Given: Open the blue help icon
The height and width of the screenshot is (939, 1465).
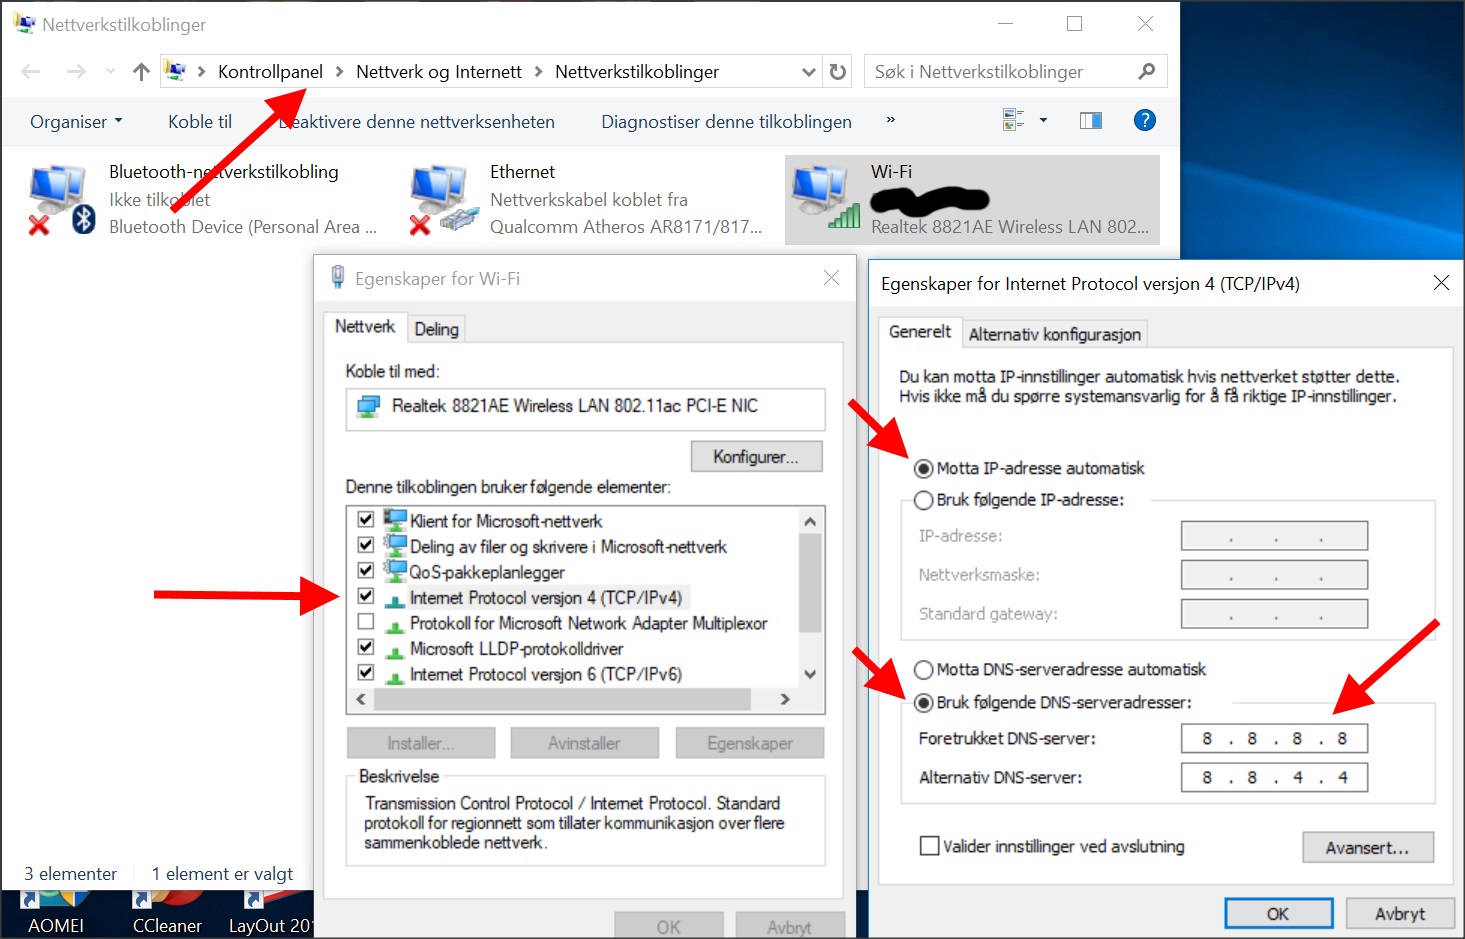Looking at the screenshot, I should click(x=1145, y=120).
